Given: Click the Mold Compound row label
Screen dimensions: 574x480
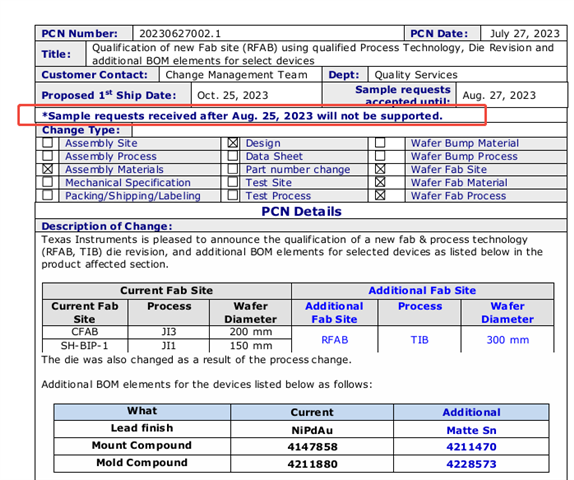Looking at the screenshot, I should pyautogui.click(x=142, y=463).
